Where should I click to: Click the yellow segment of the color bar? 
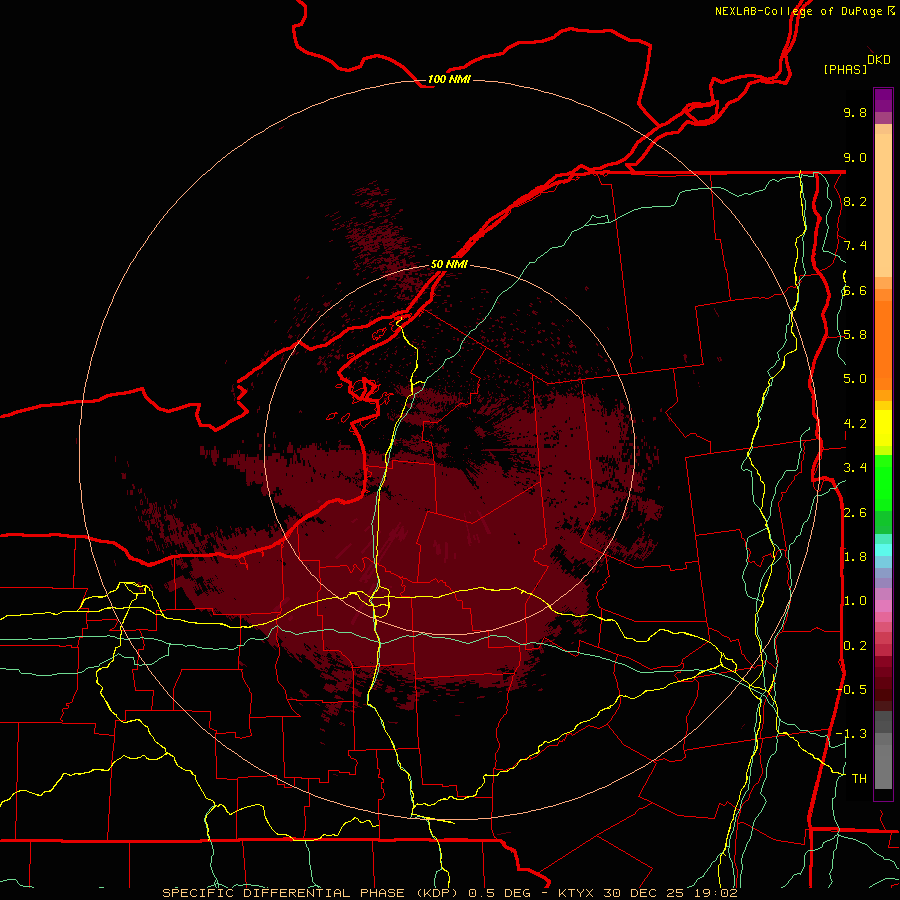click(883, 428)
